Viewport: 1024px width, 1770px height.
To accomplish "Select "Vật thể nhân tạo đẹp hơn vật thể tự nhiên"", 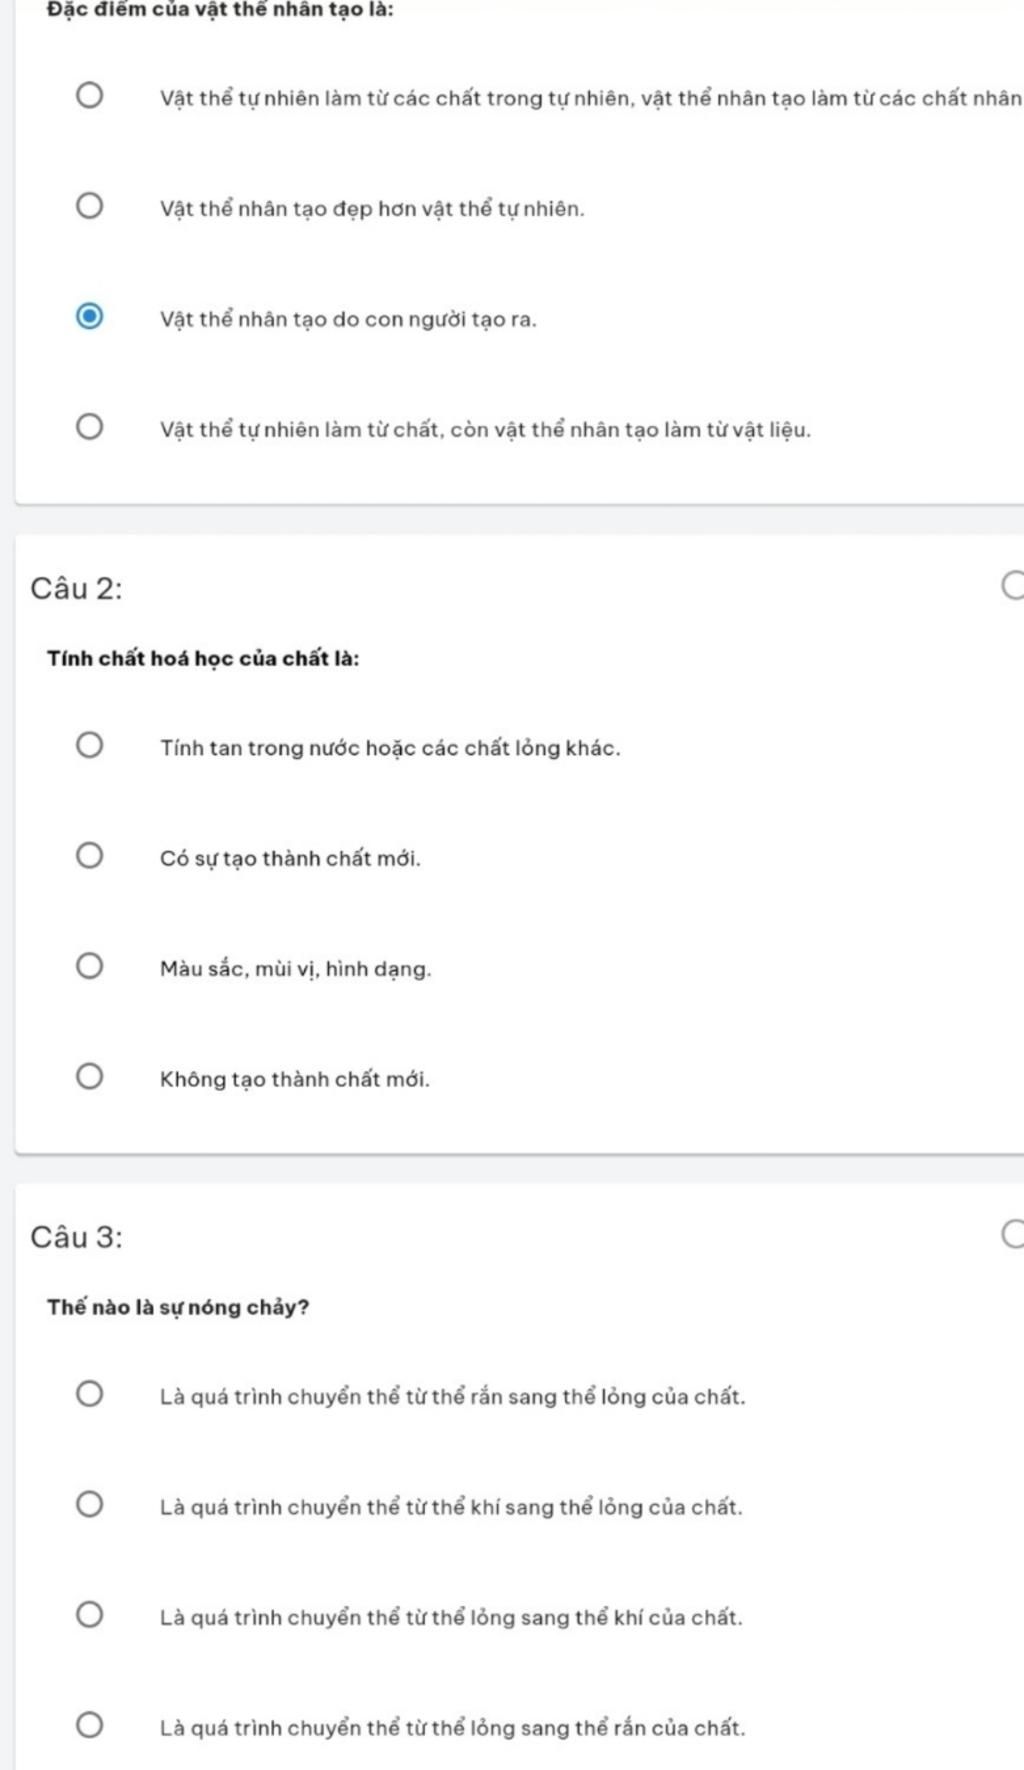I will tap(89, 206).
